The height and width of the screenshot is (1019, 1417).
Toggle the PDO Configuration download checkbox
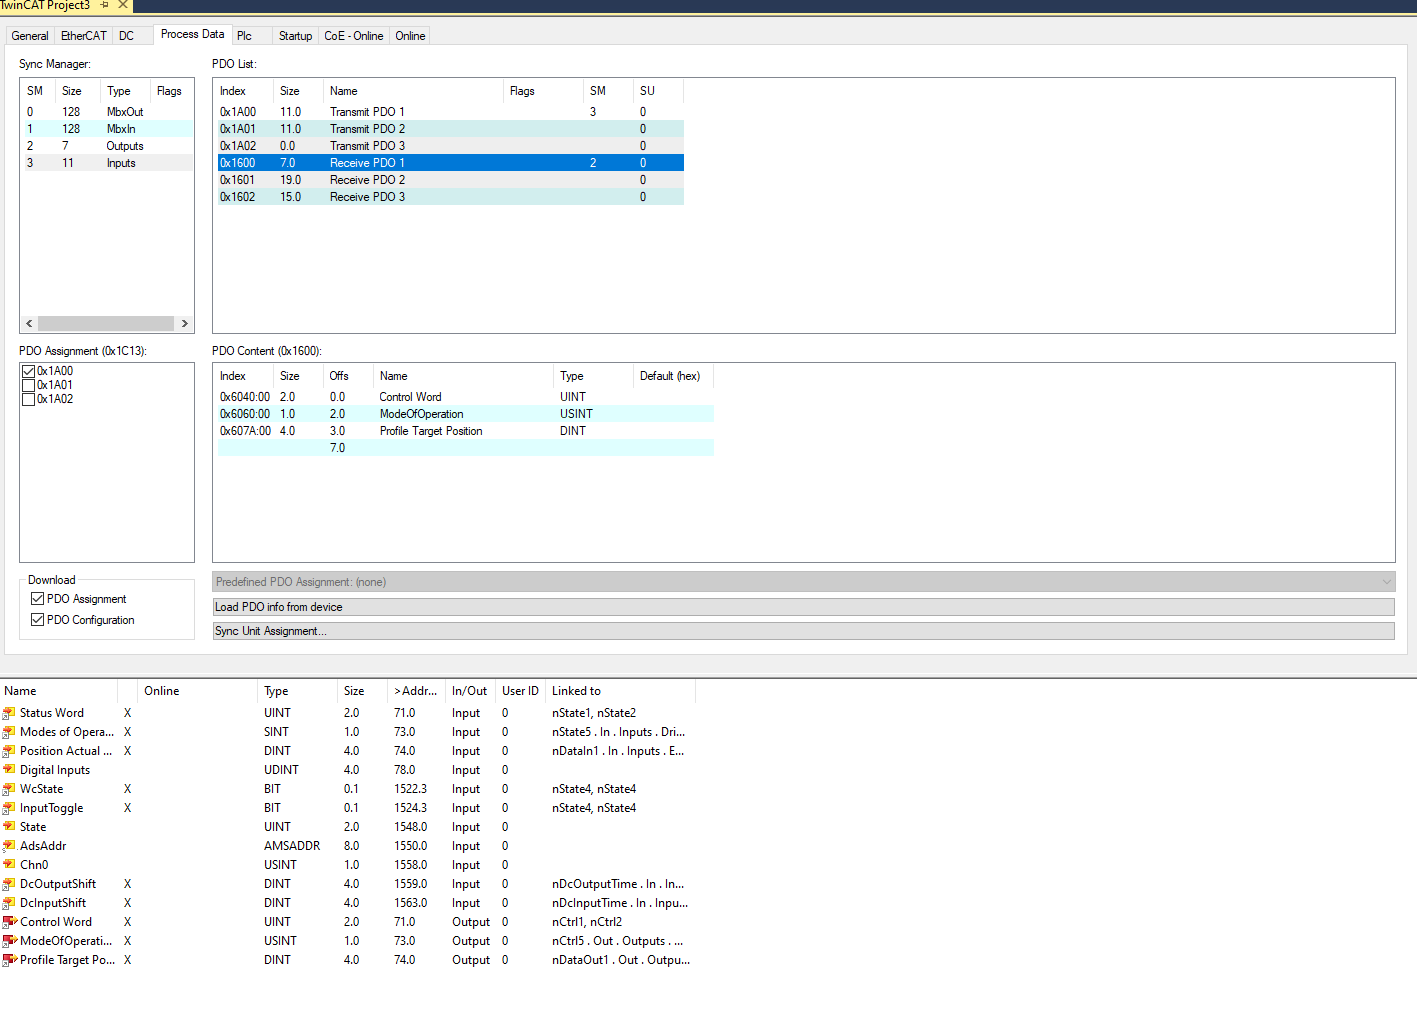(37, 620)
